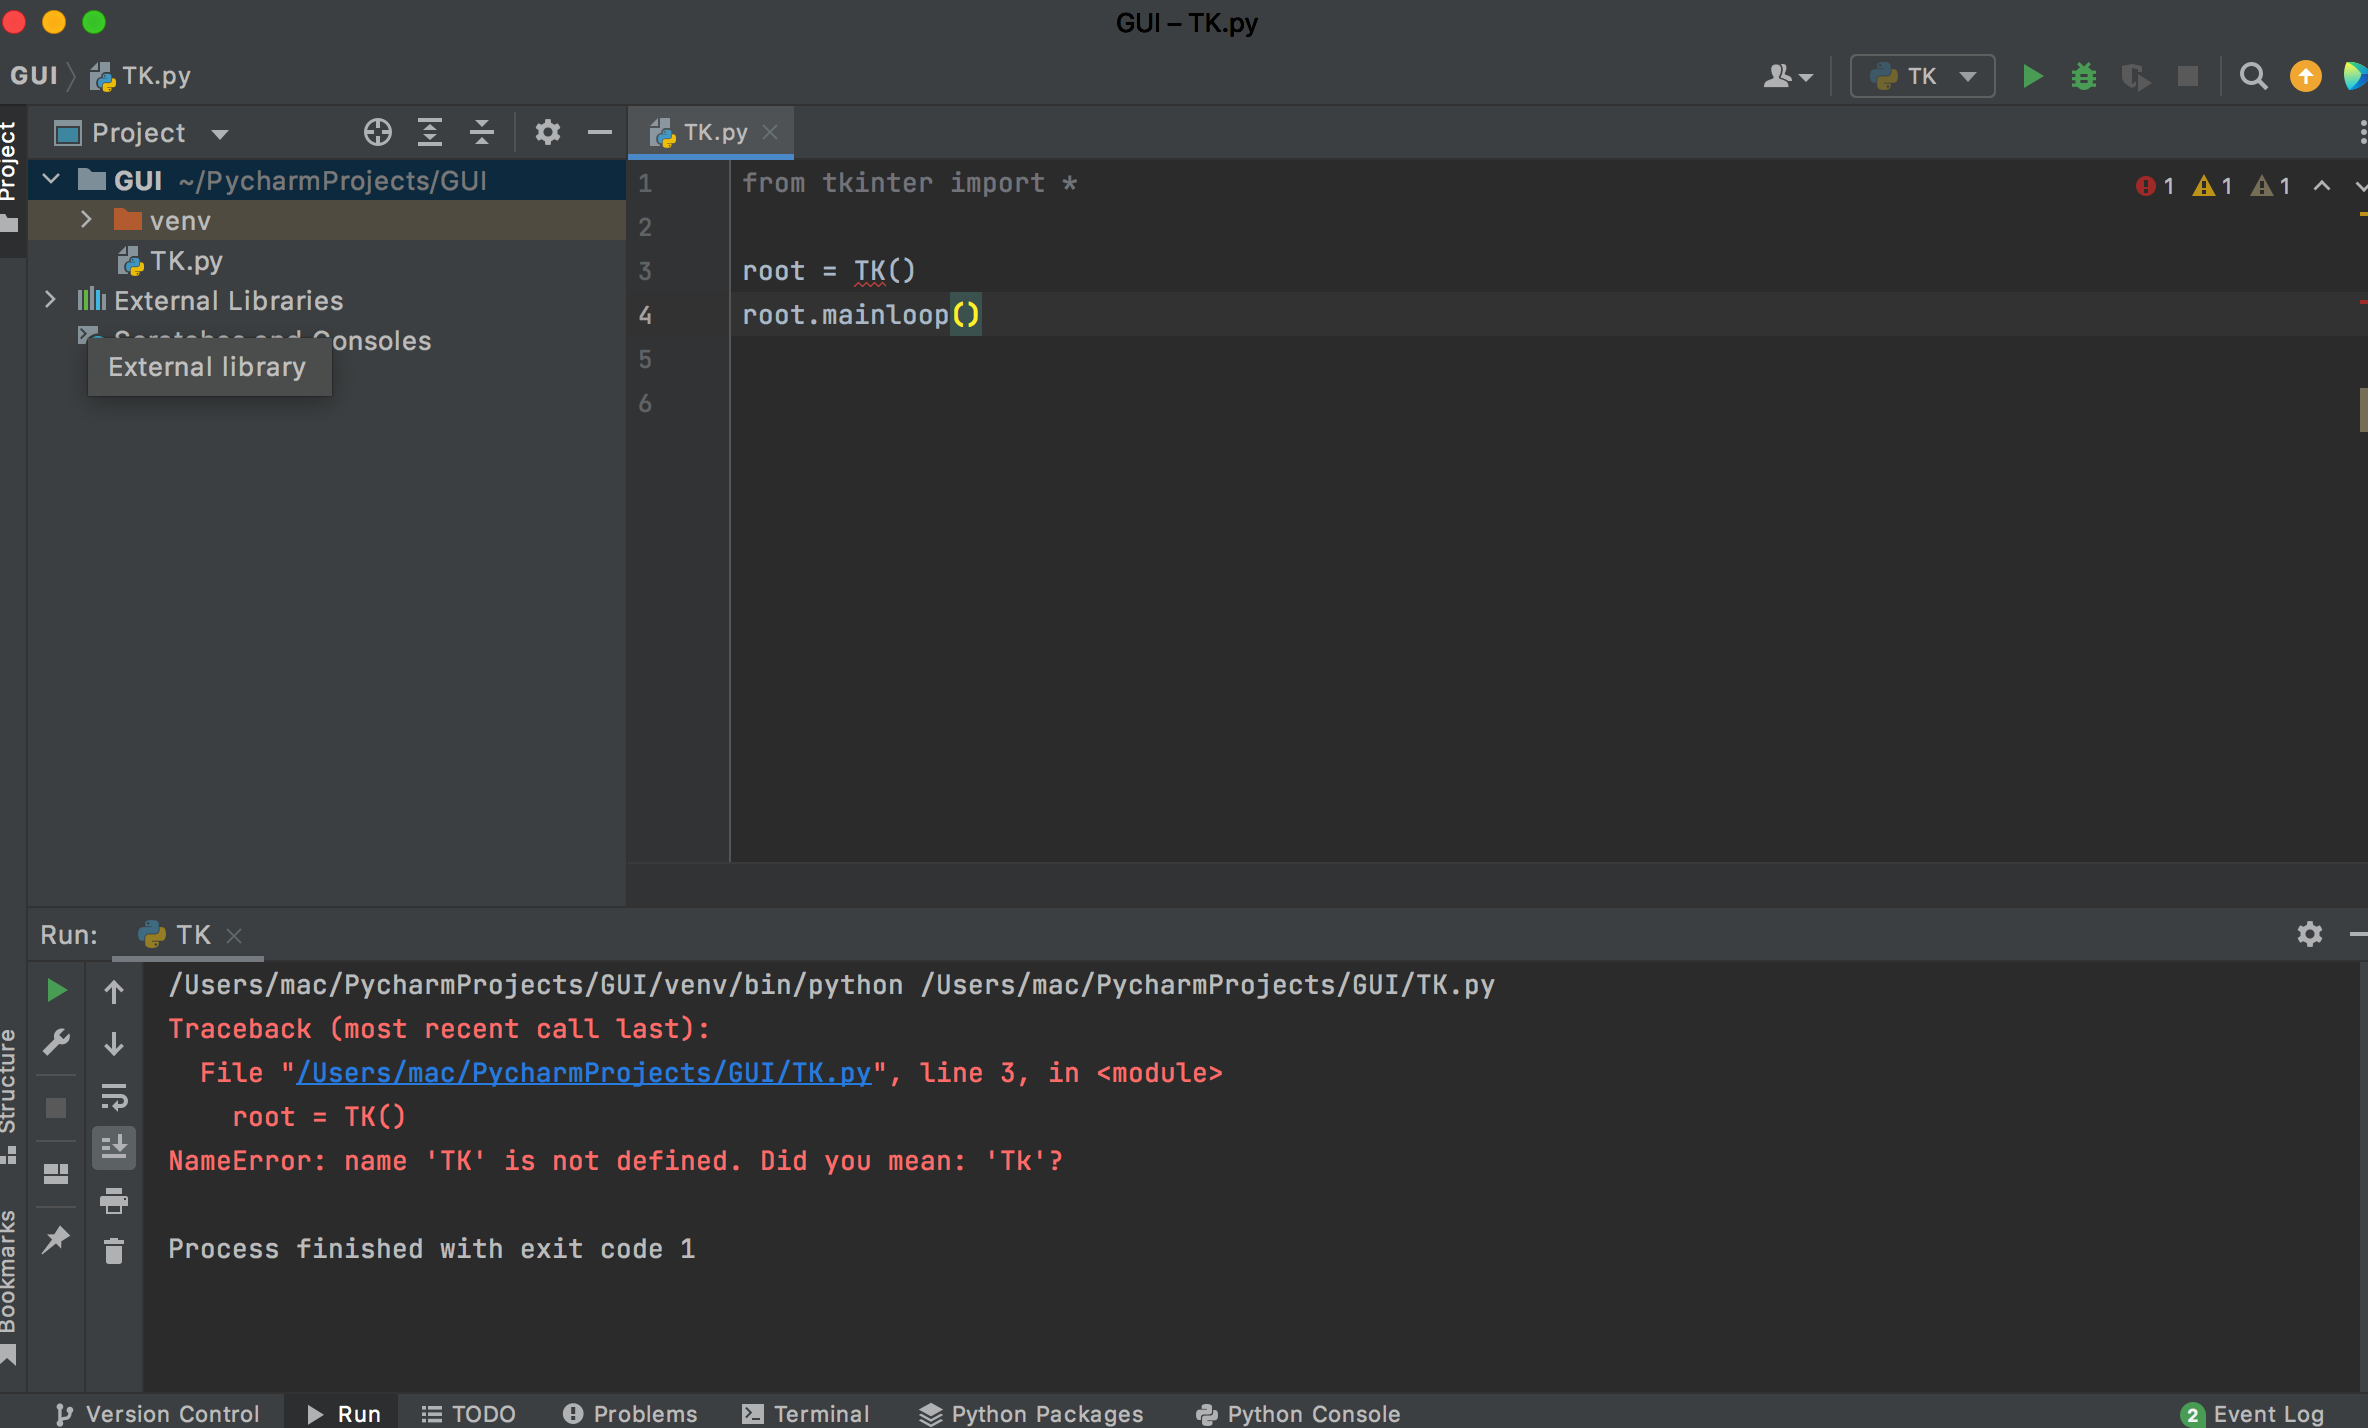Collapse all icon in Project toolbar
Image resolution: width=2368 pixels, height=1428 pixels.
point(481,132)
